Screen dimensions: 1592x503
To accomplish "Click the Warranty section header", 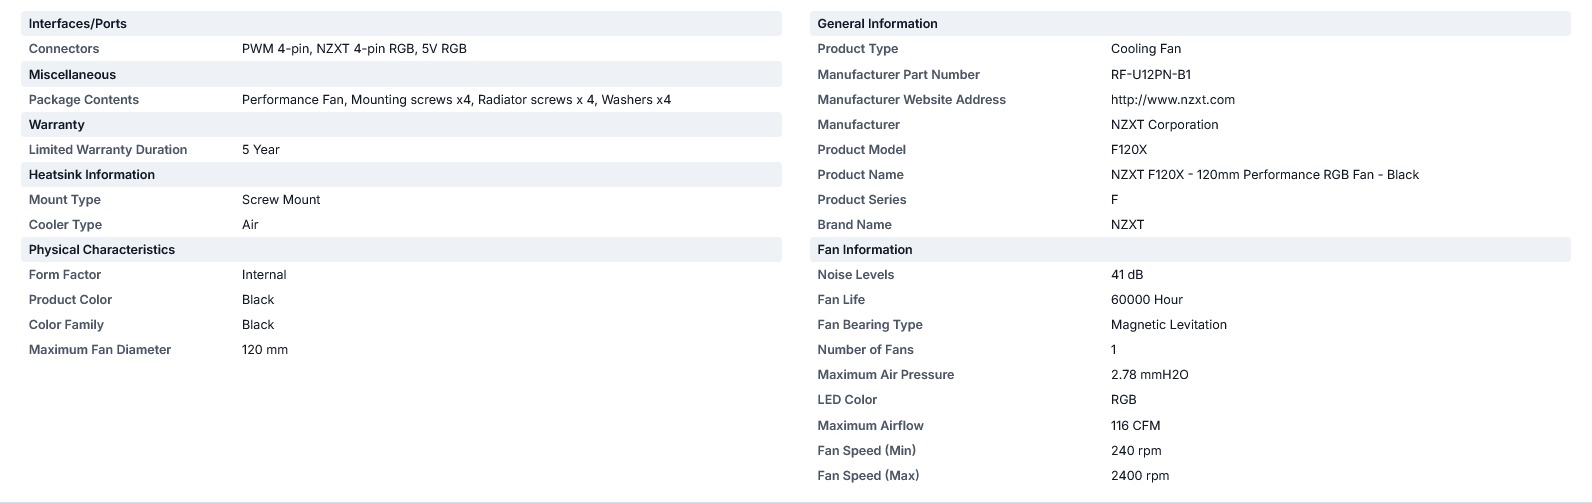I will [x=401, y=124].
